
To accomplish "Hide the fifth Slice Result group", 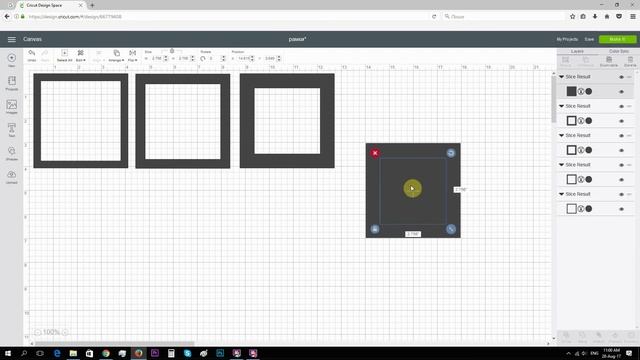I will [x=621, y=194].
